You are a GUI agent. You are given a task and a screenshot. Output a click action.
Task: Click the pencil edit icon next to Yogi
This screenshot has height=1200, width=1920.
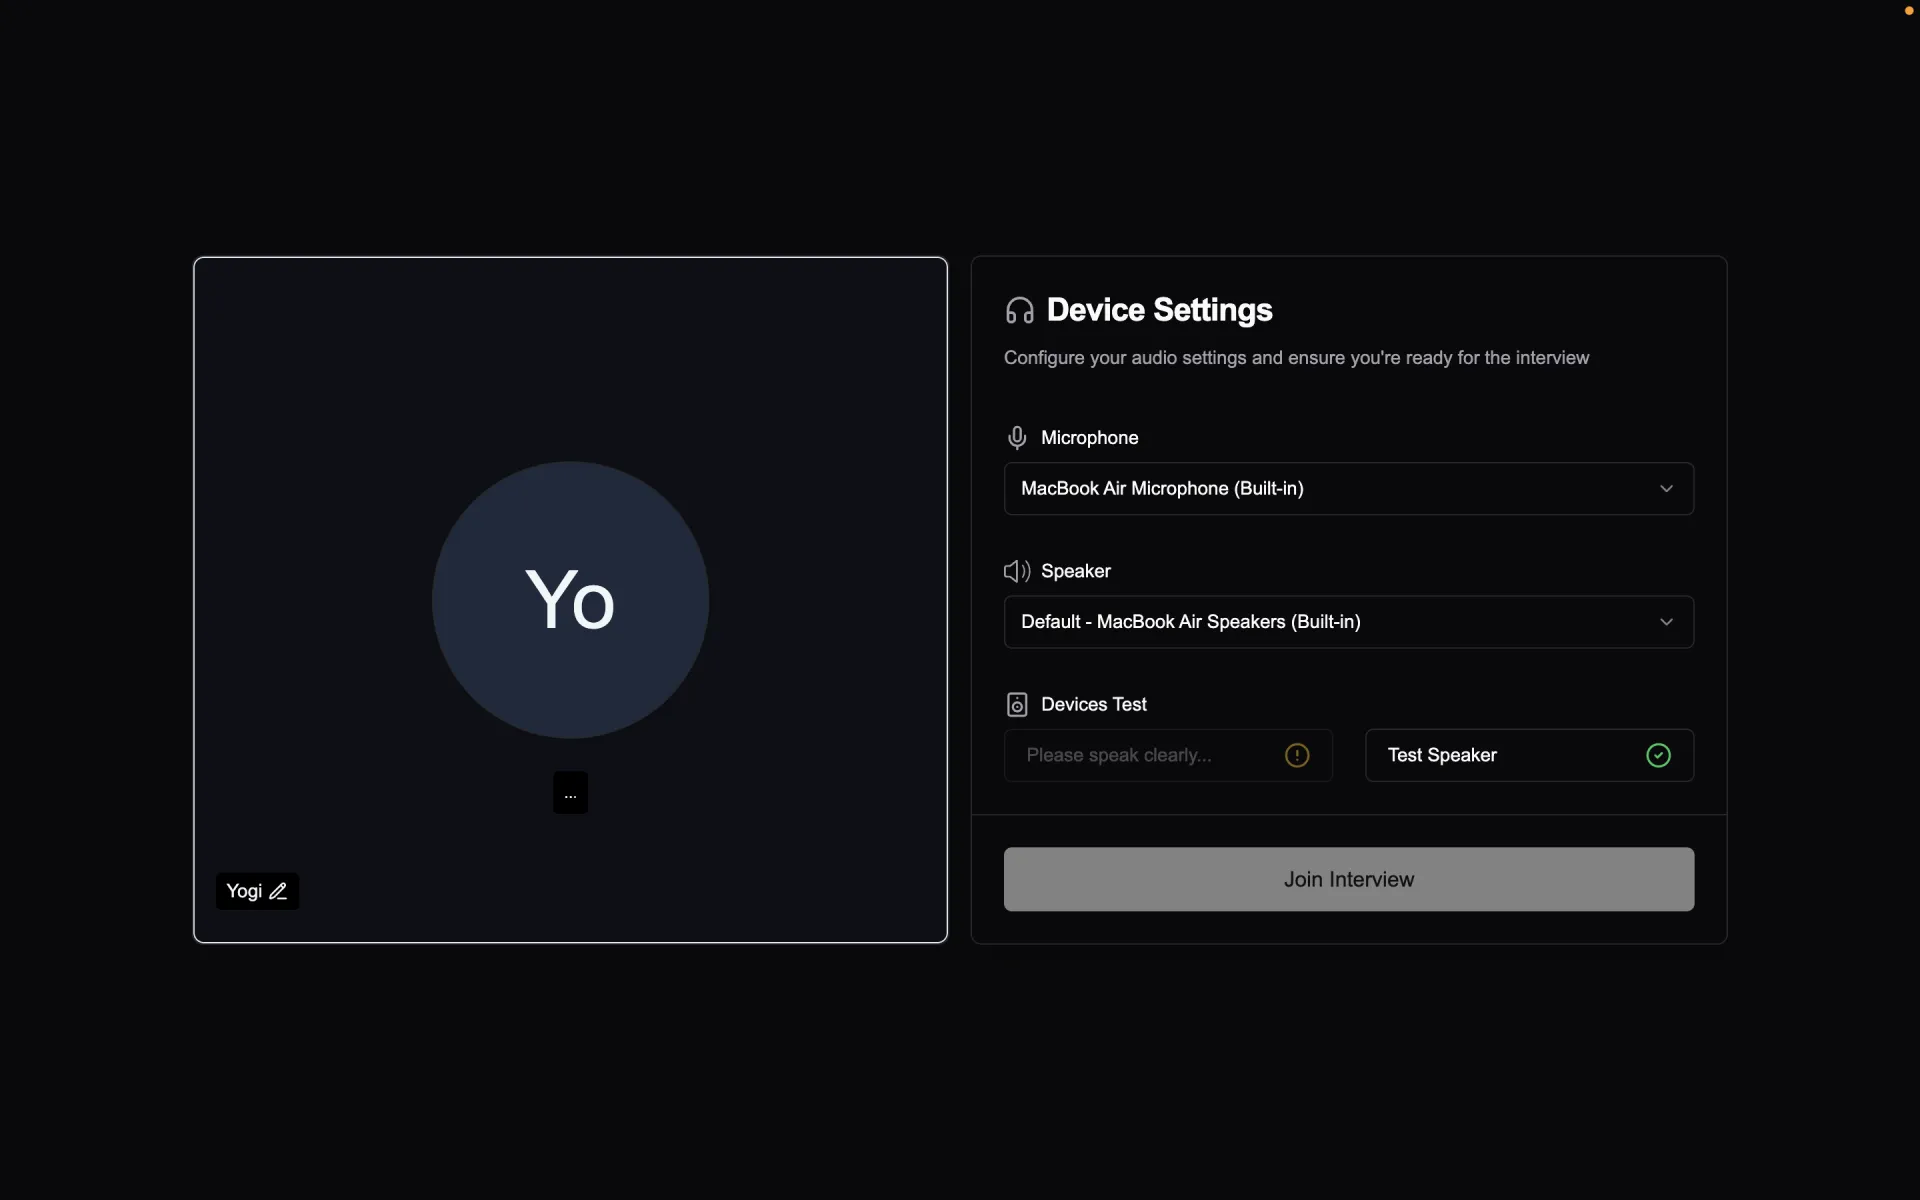tap(278, 891)
